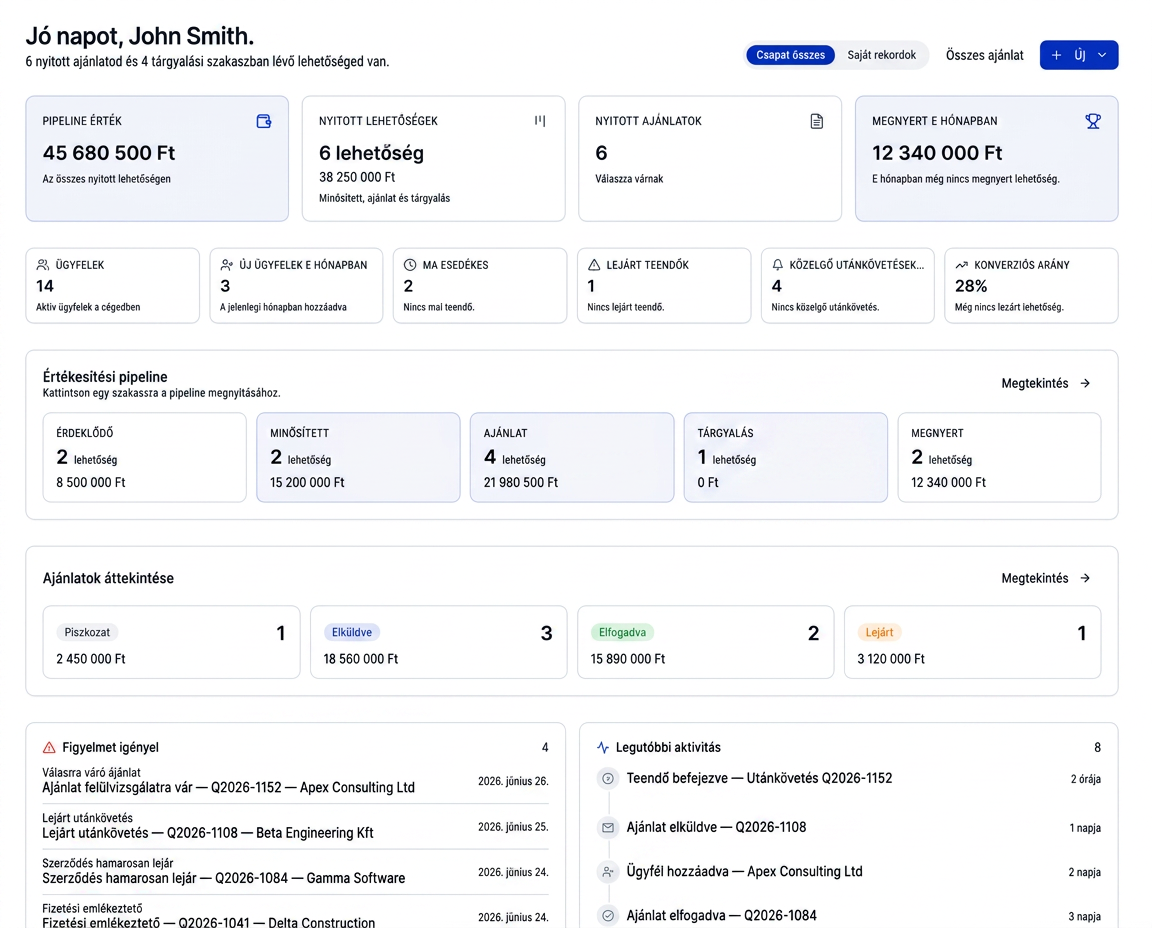This screenshot has width=1152, height=928.
Task: Click the trophy icon in Megnyert e hónapban
Action: point(1092,121)
